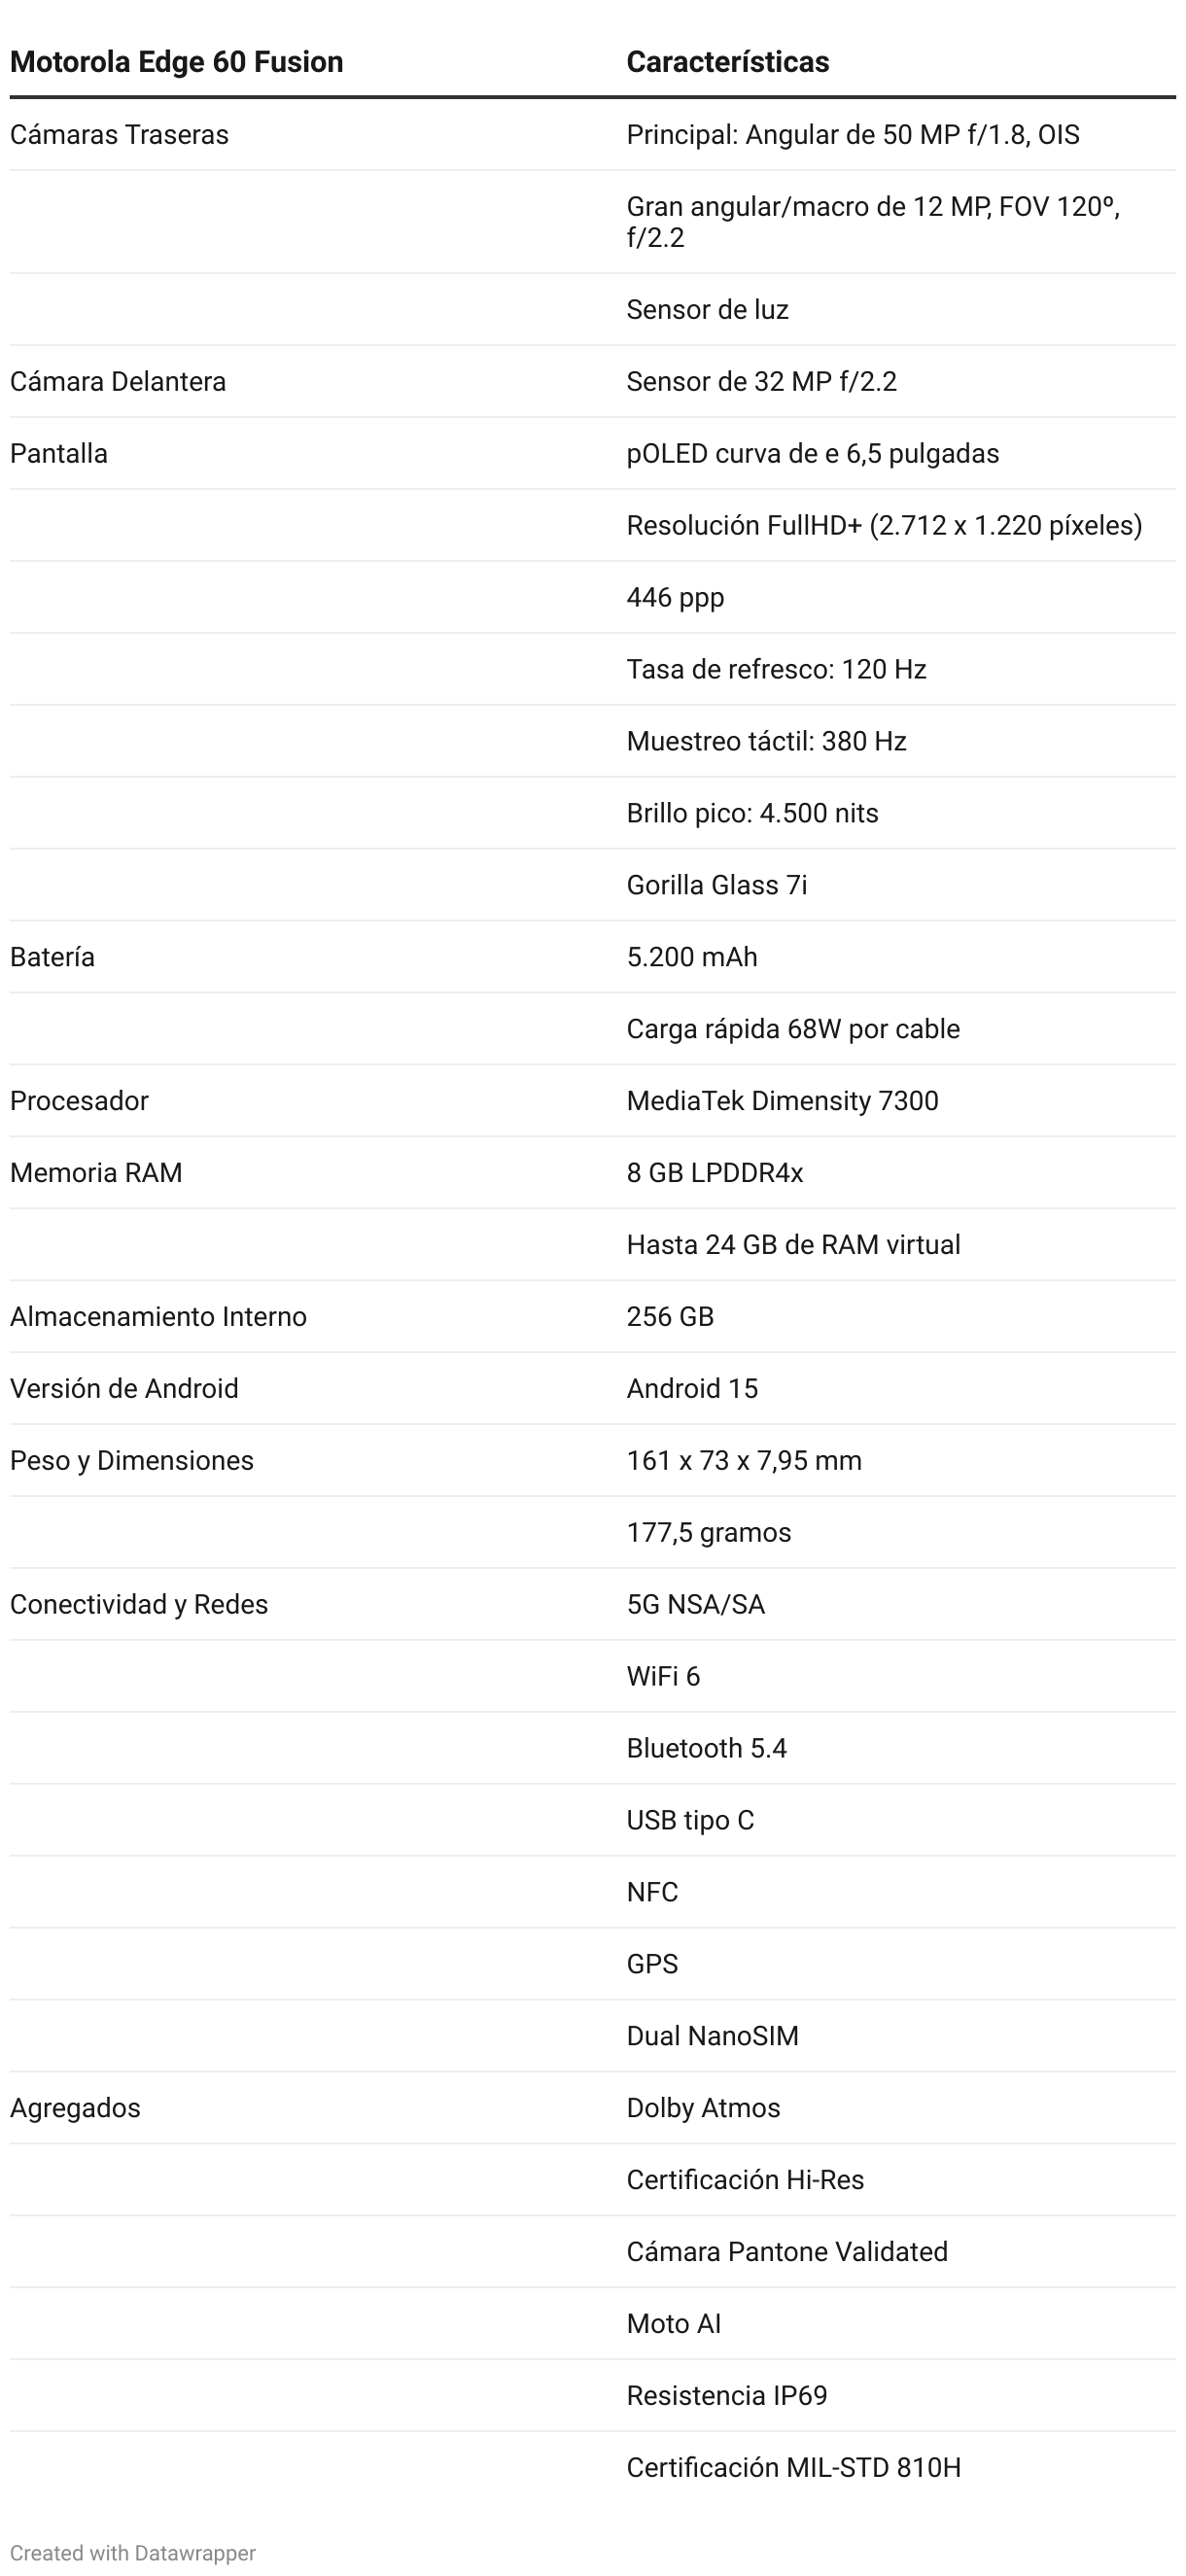Click the "Conectividad y Redes" row label
Screen dimensions: 1186x2576
click(x=139, y=1605)
